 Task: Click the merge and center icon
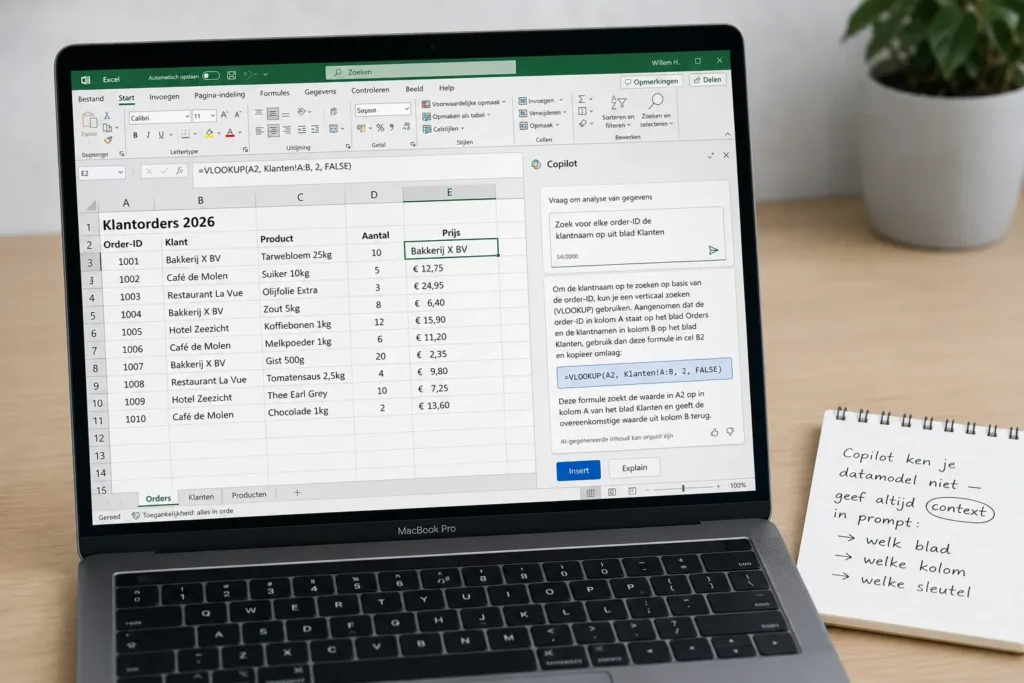click(x=334, y=129)
